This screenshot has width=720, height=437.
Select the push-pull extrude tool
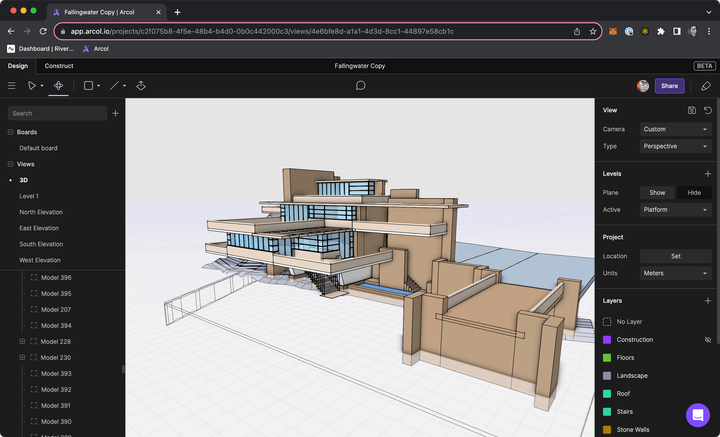[x=141, y=86]
